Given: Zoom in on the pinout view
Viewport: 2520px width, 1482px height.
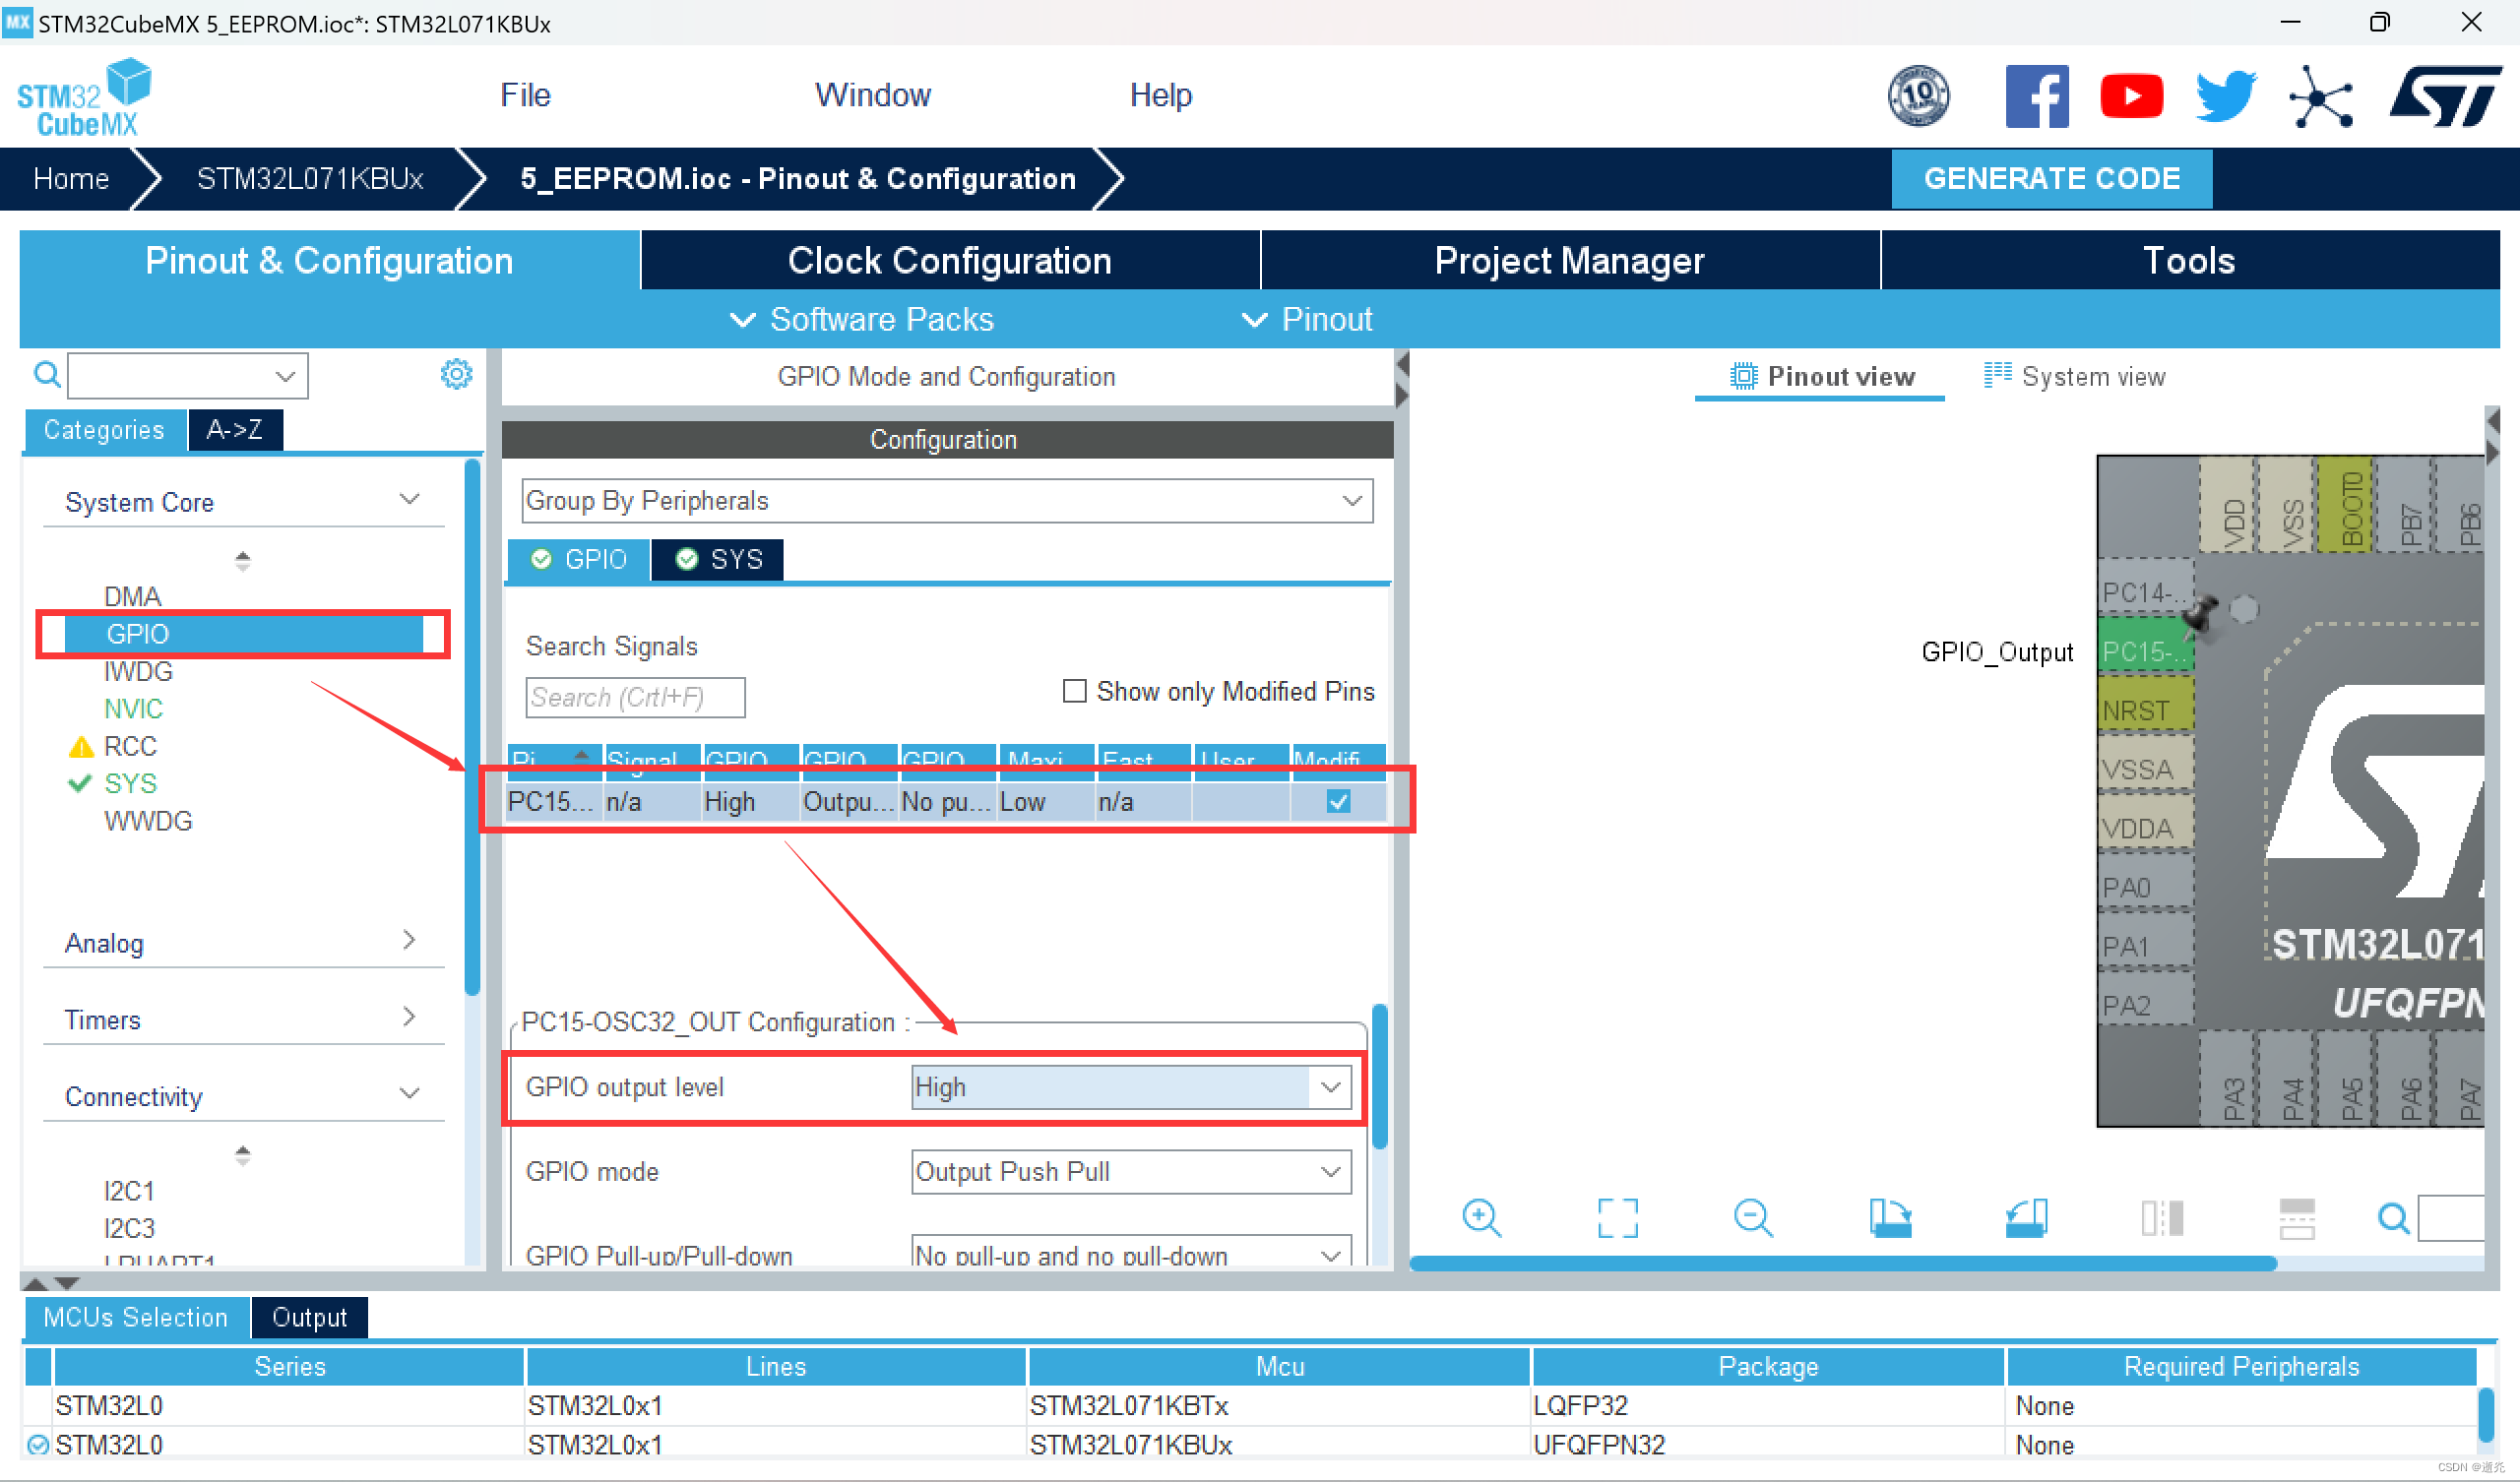Looking at the screenshot, I should (x=1481, y=1218).
